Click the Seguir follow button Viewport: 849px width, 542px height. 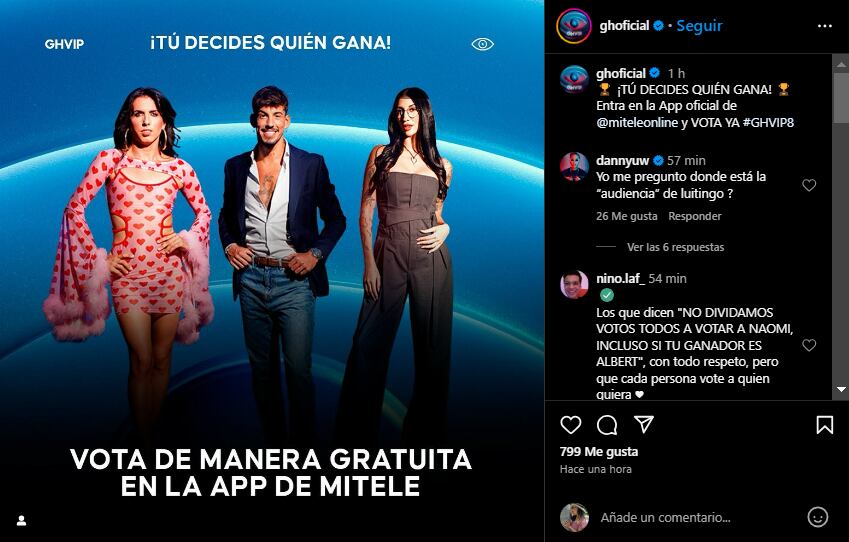[x=699, y=25]
